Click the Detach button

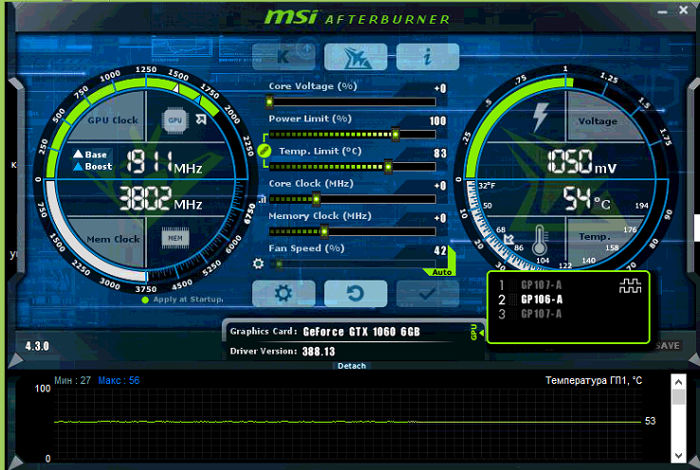tap(352, 366)
